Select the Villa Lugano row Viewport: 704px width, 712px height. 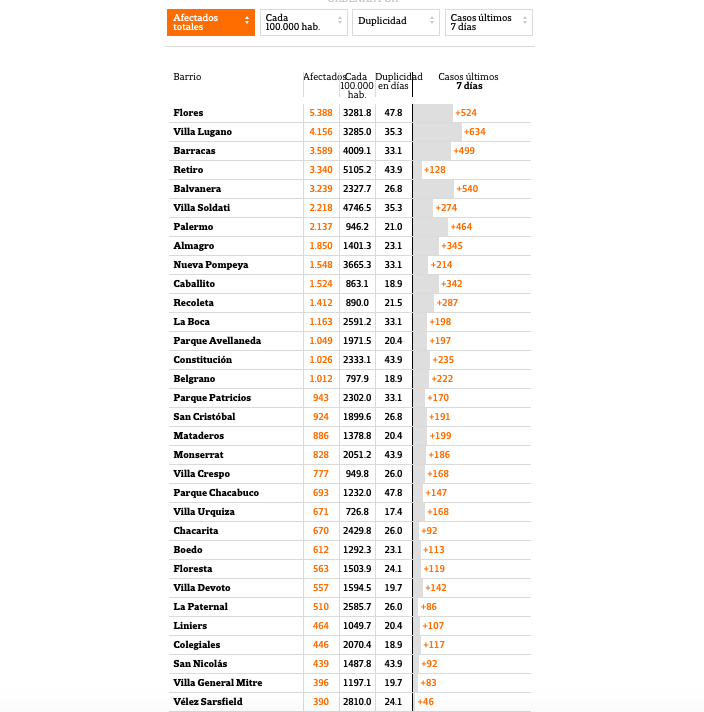coord(202,132)
